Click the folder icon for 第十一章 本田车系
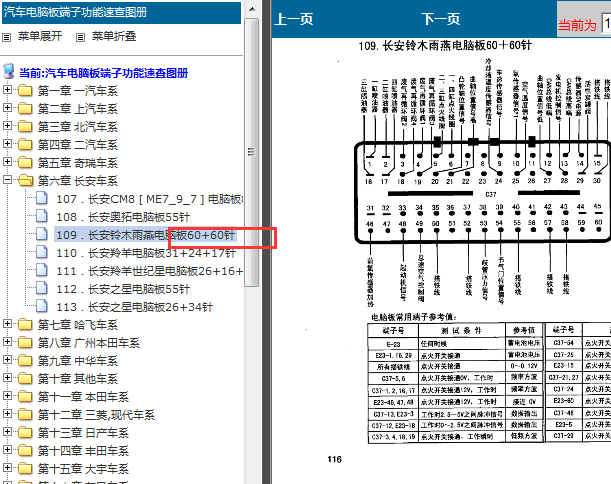The height and width of the screenshot is (484, 611). (25, 397)
